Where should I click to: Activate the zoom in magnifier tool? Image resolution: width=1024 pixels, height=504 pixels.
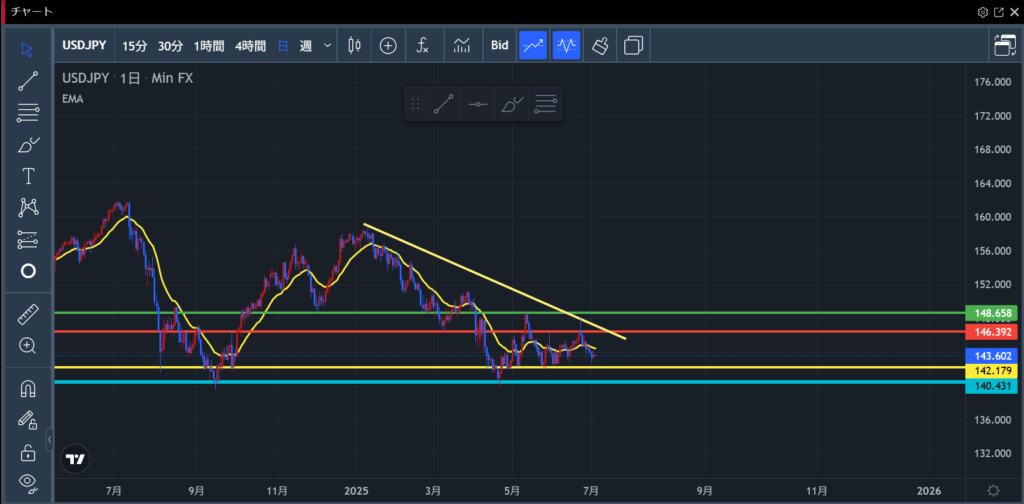click(x=27, y=345)
